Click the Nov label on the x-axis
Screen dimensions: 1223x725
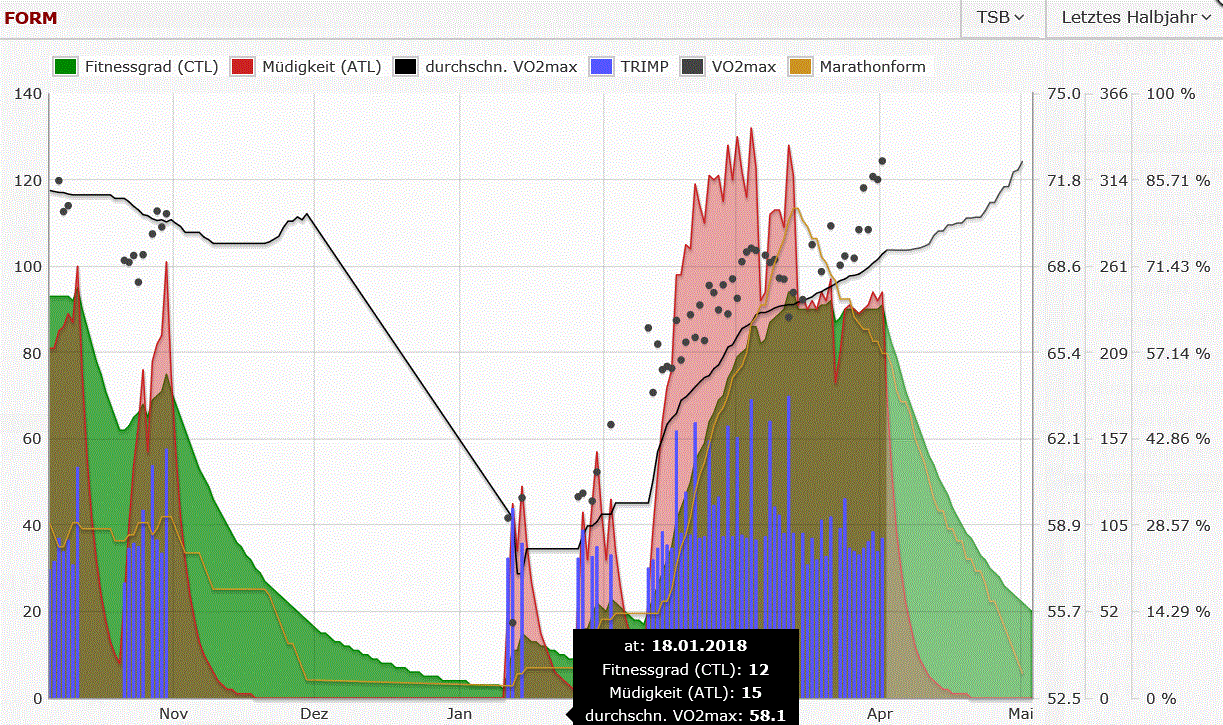tap(173, 714)
